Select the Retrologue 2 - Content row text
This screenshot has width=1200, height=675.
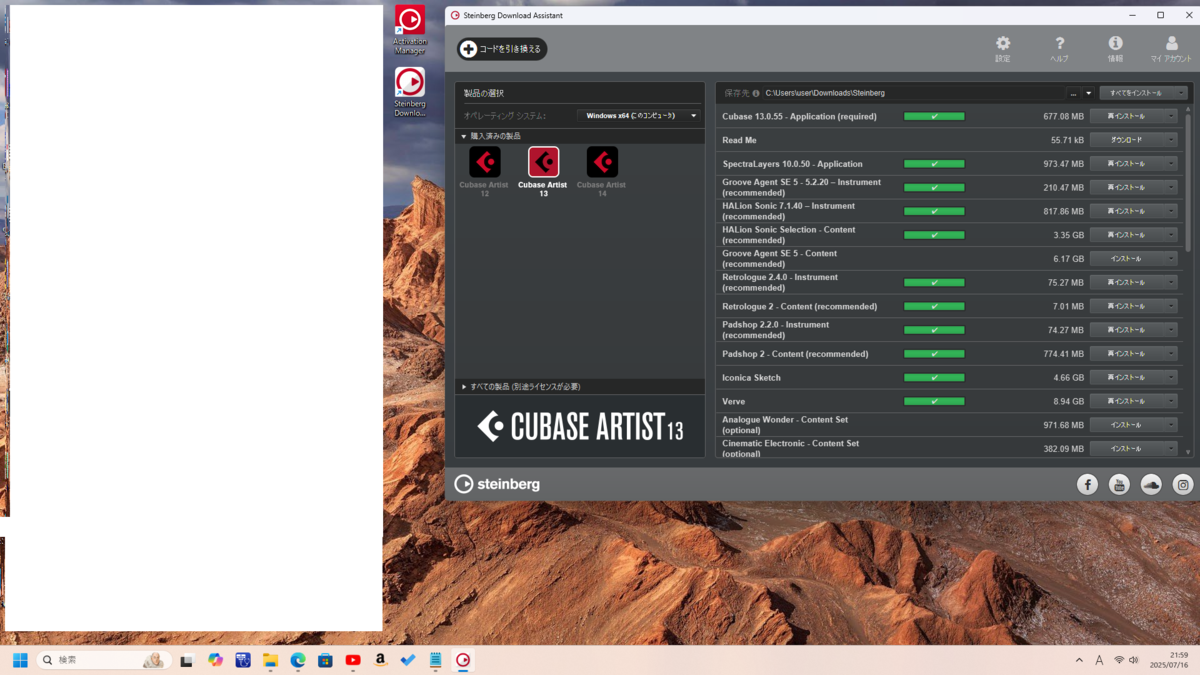pos(799,307)
